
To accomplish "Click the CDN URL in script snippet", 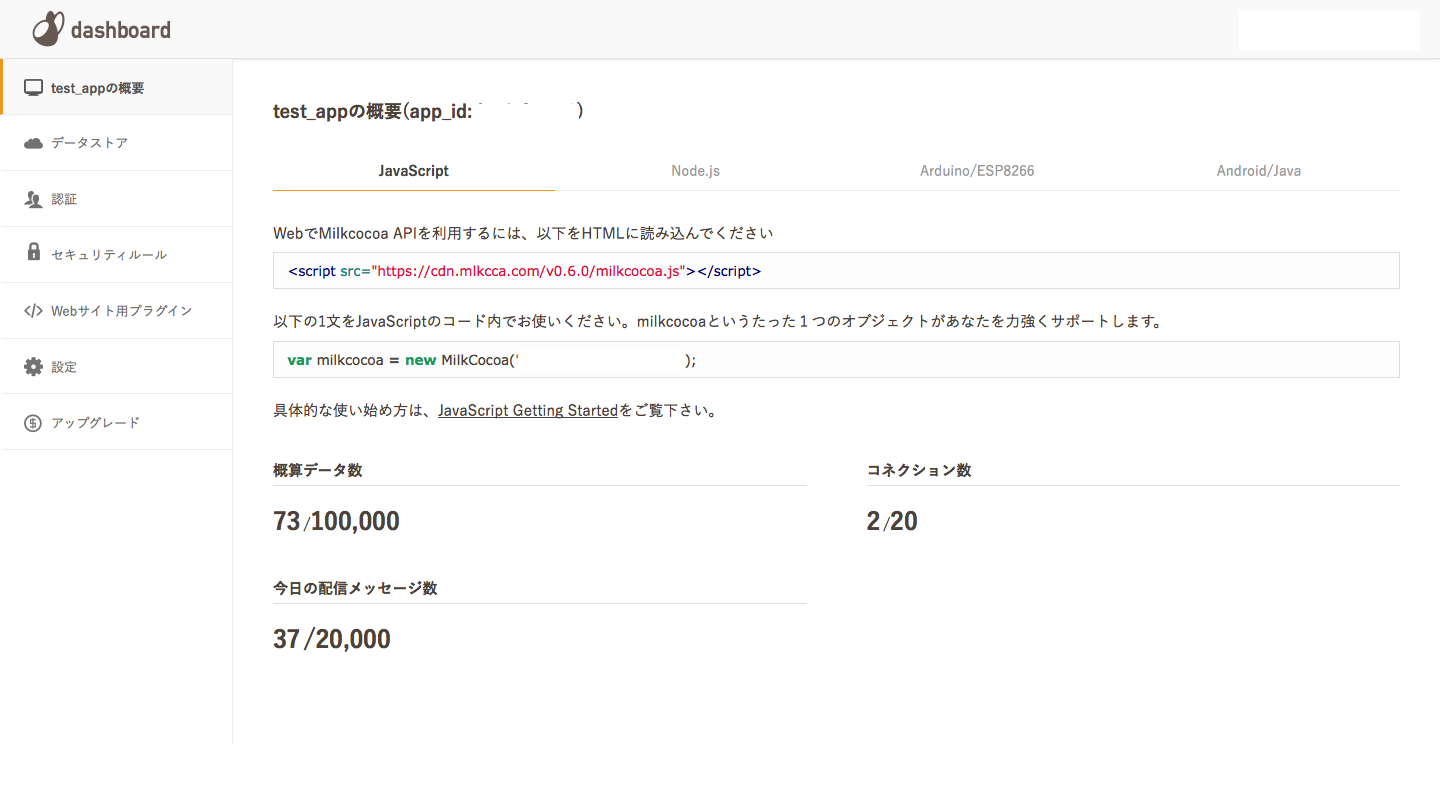I will click(527, 271).
